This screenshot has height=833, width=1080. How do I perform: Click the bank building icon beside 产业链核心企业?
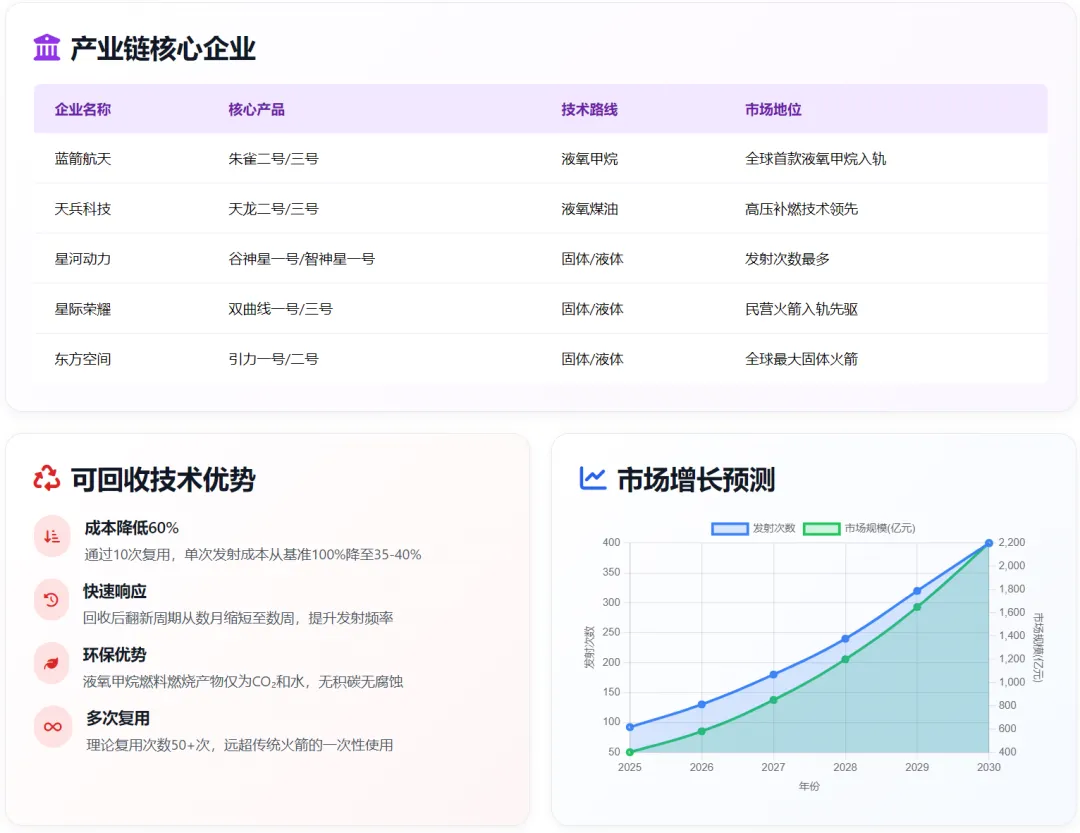point(47,48)
